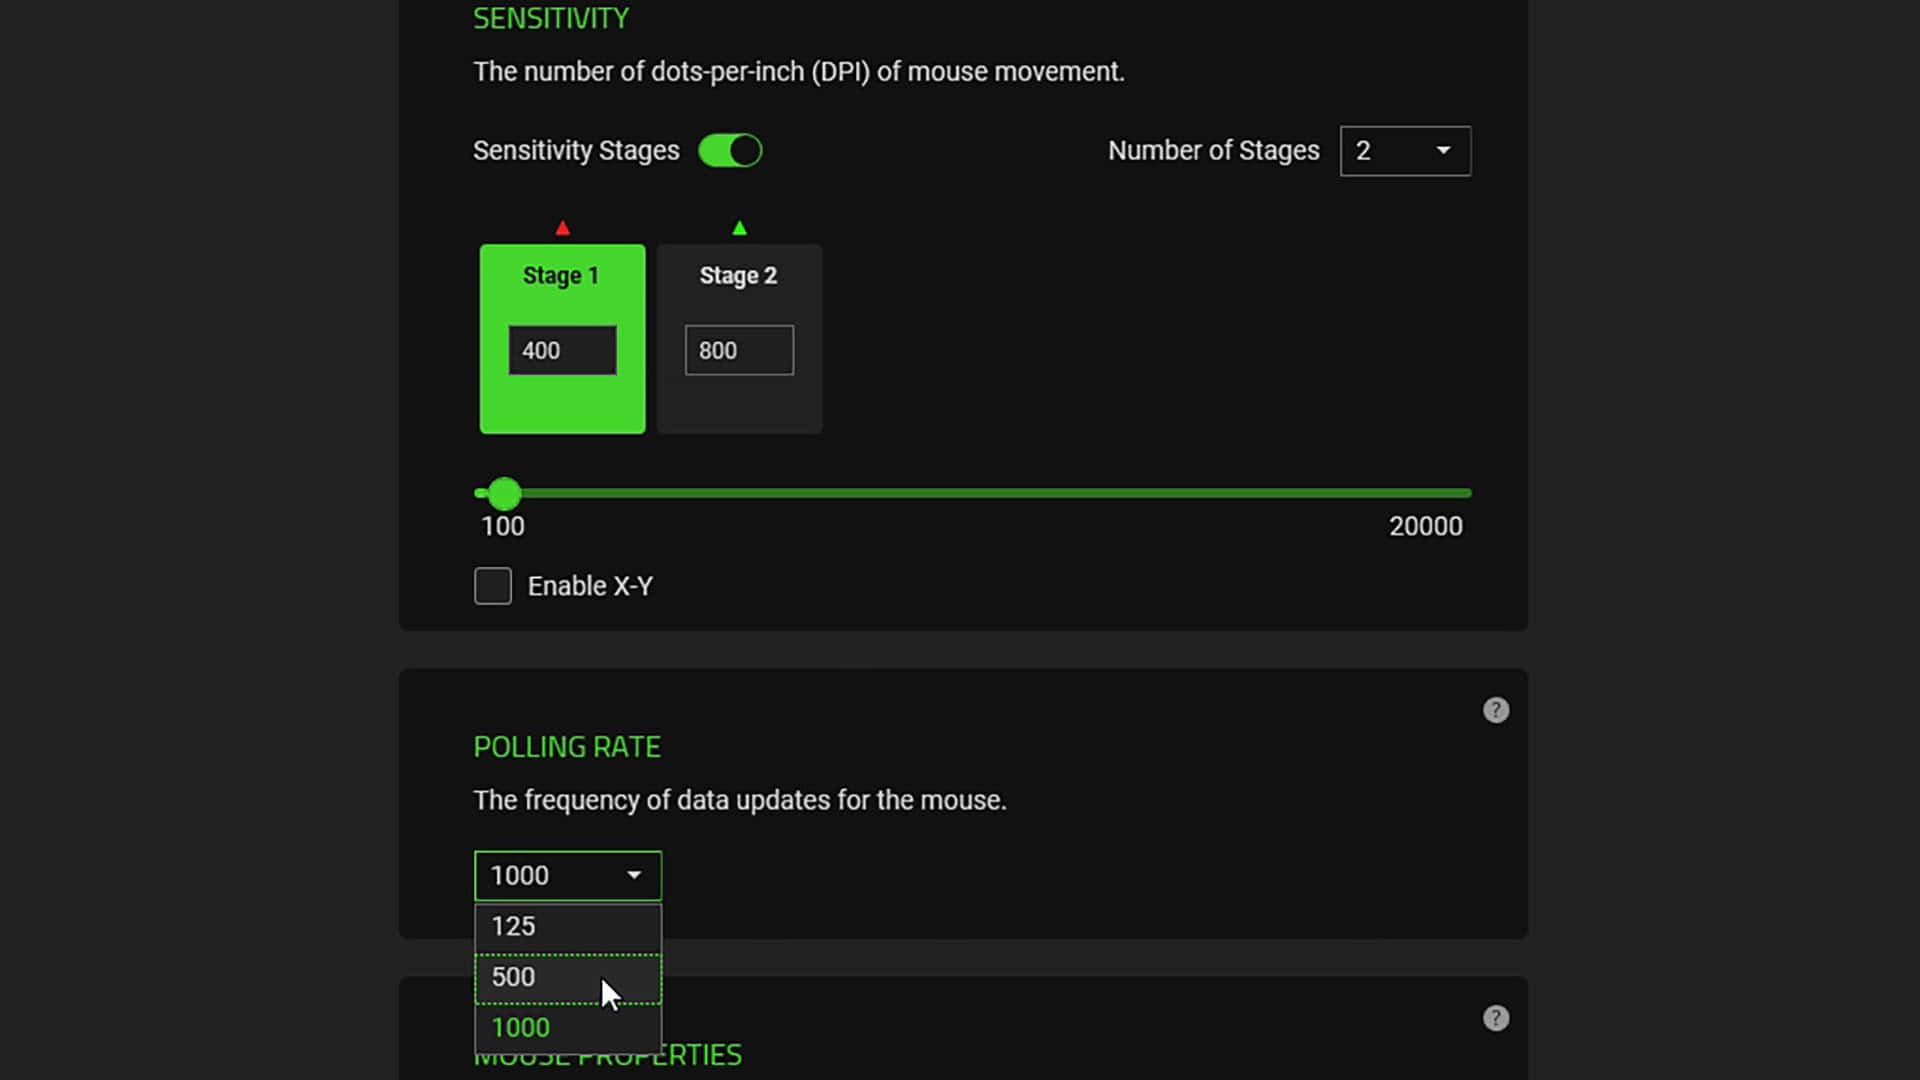Pick the 1000 polling rate option

point(567,1028)
